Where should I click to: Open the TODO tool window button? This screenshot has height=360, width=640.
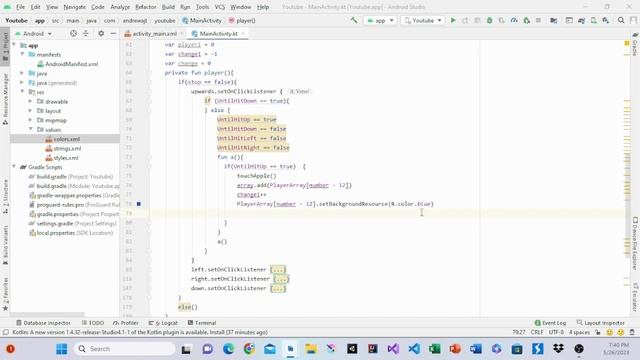[x=93, y=323]
